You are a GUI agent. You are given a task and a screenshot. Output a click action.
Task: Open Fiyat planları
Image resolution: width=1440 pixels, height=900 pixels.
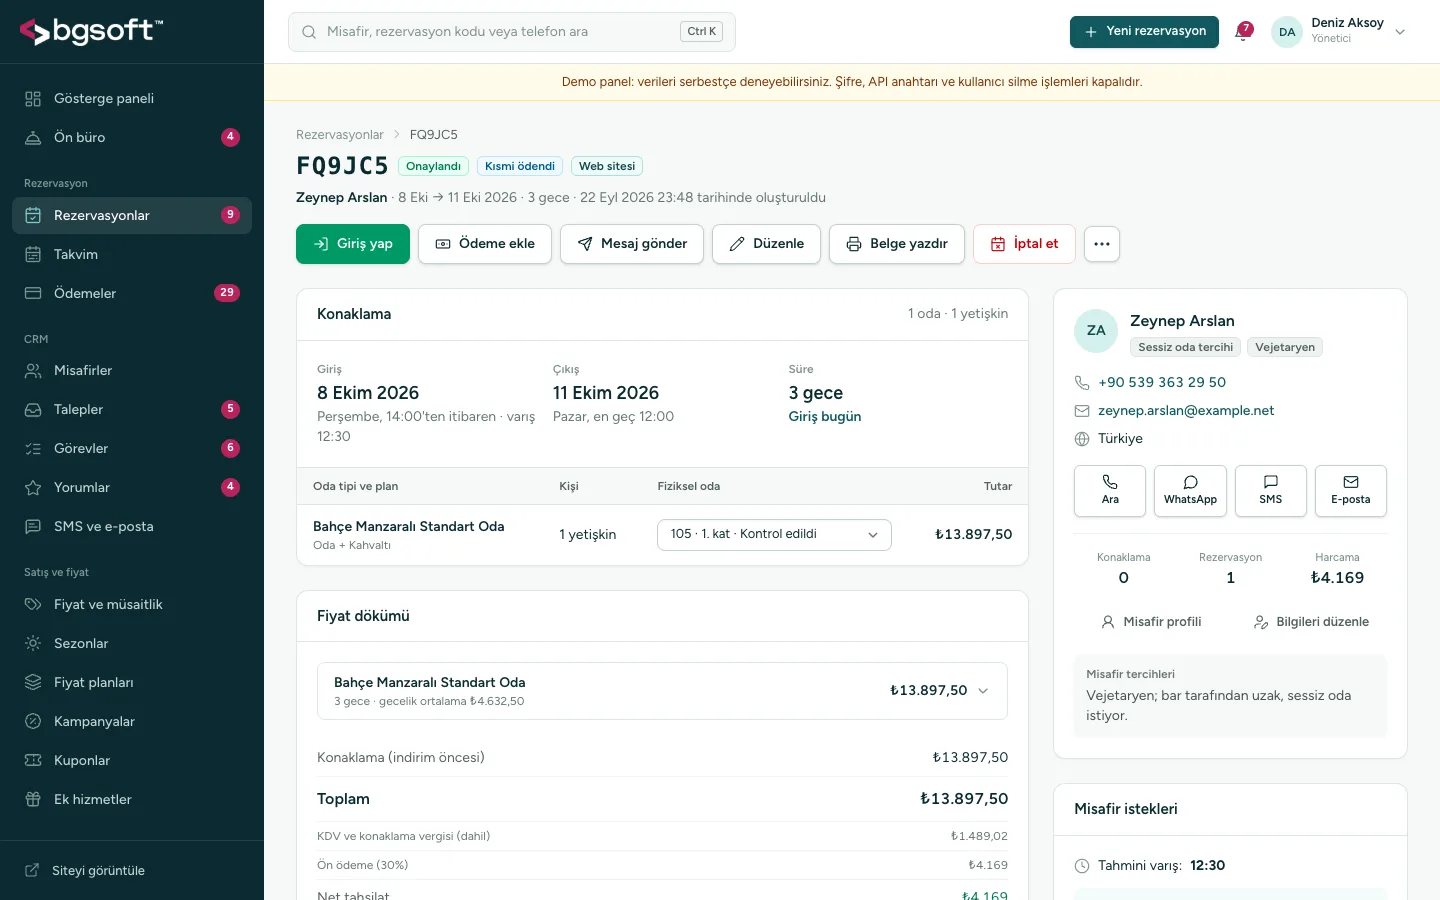pyautogui.click(x=132, y=683)
